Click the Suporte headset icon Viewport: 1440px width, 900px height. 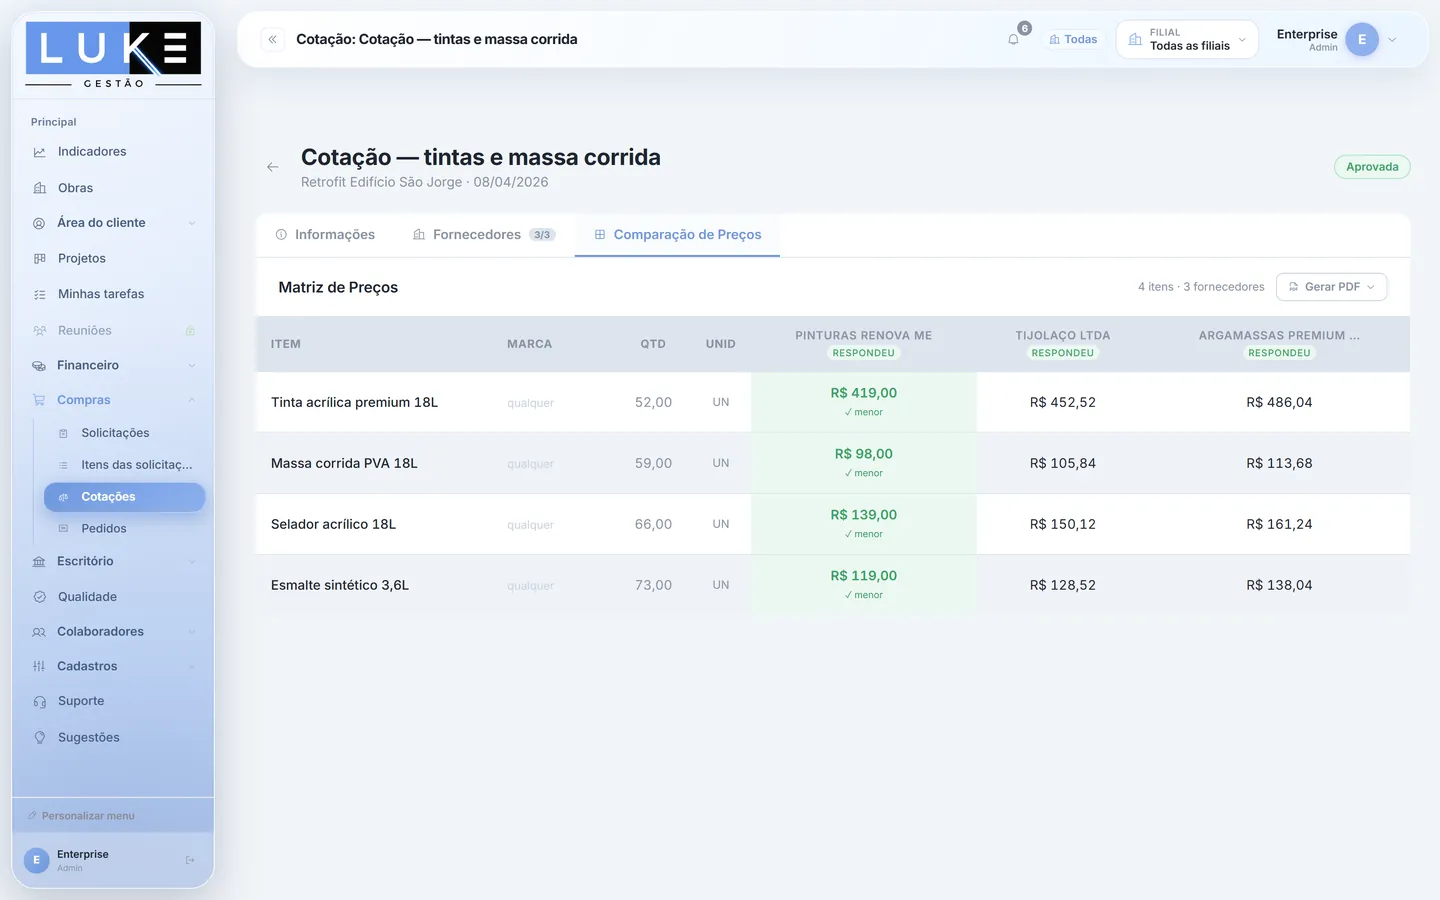[40, 702]
